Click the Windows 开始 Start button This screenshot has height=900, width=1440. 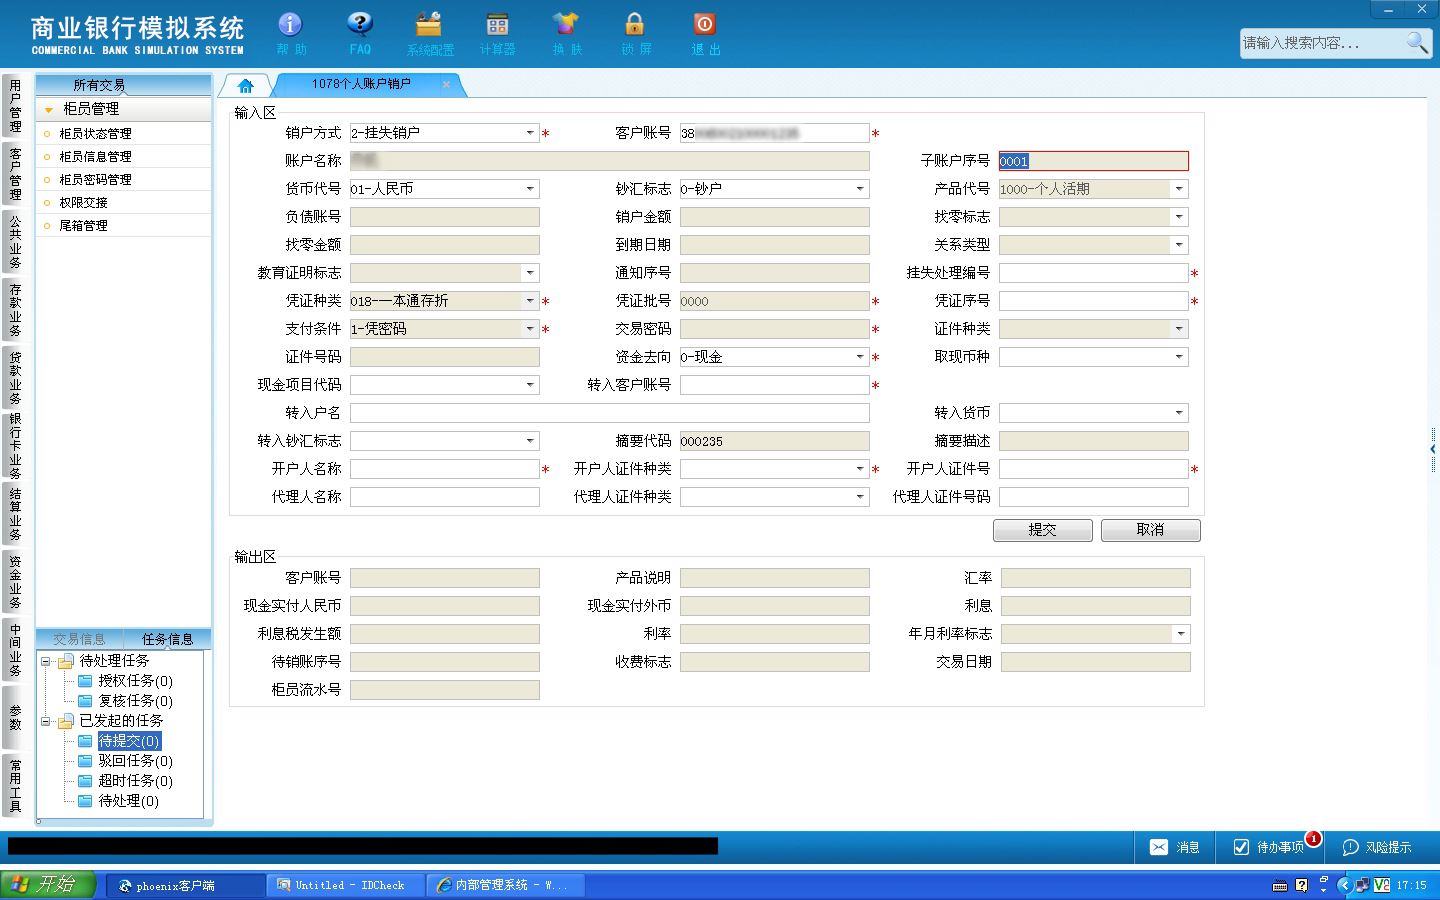tap(48, 885)
